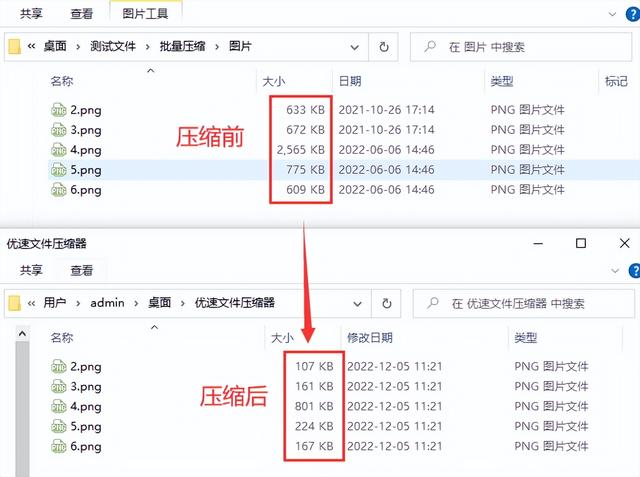Click the 桌面 breadcrumb in top window
Viewport: 640px width, 477px height.
coord(55,47)
